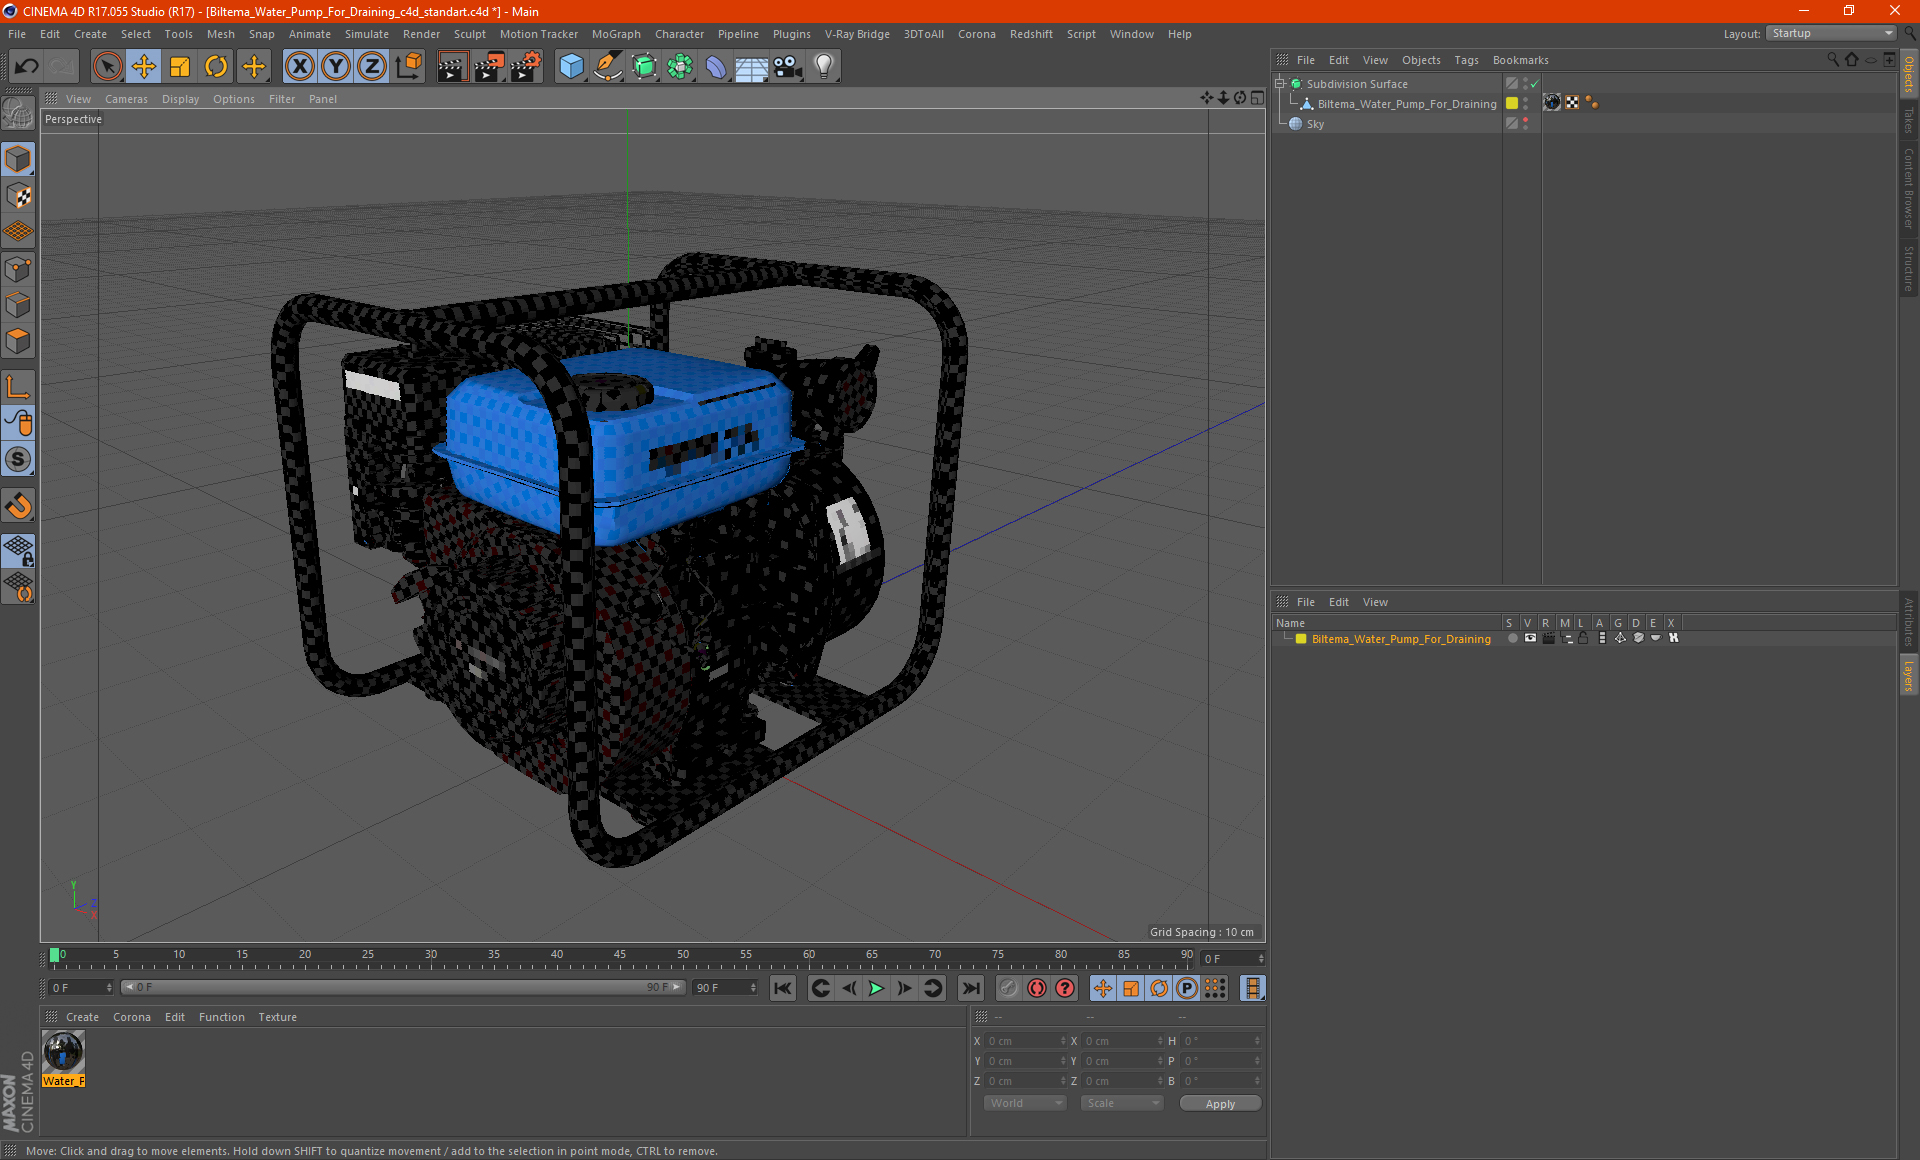This screenshot has width=1920, height=1160.
Task: Toggle Subdivision Surface enable checkmark
Action: (x=1535, y=84)
